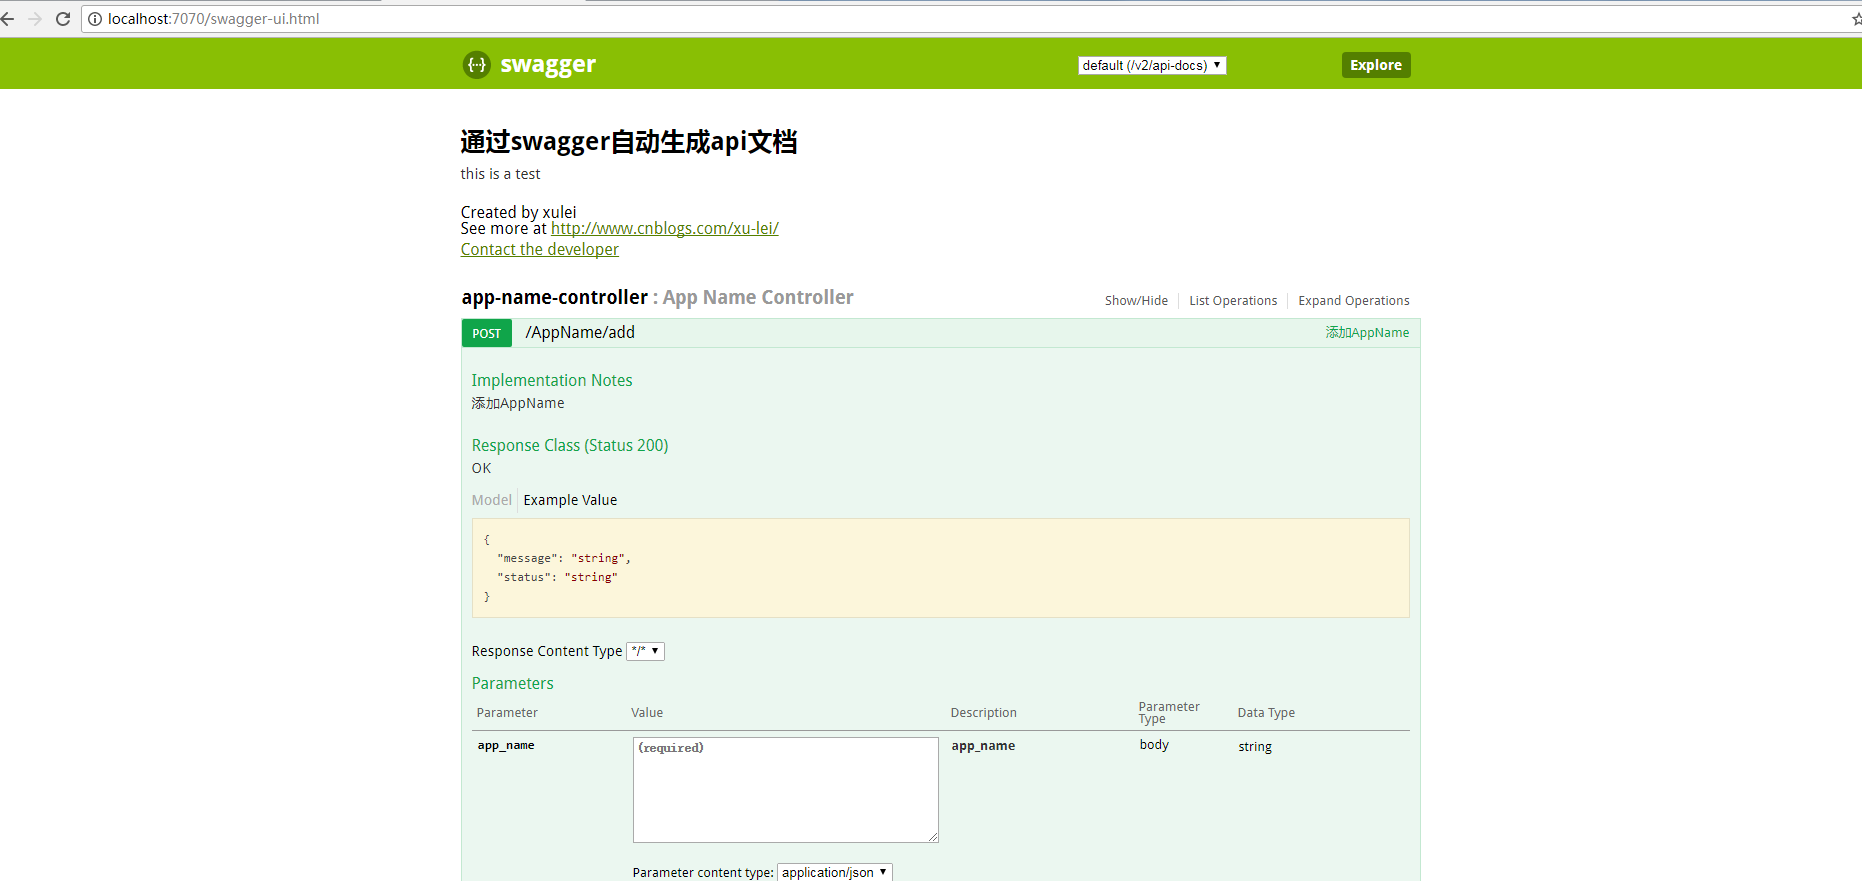Open the cnblogs.com/xu-lei link
Viewport: 1862px width, 881px height.
(x=665, y=228)
